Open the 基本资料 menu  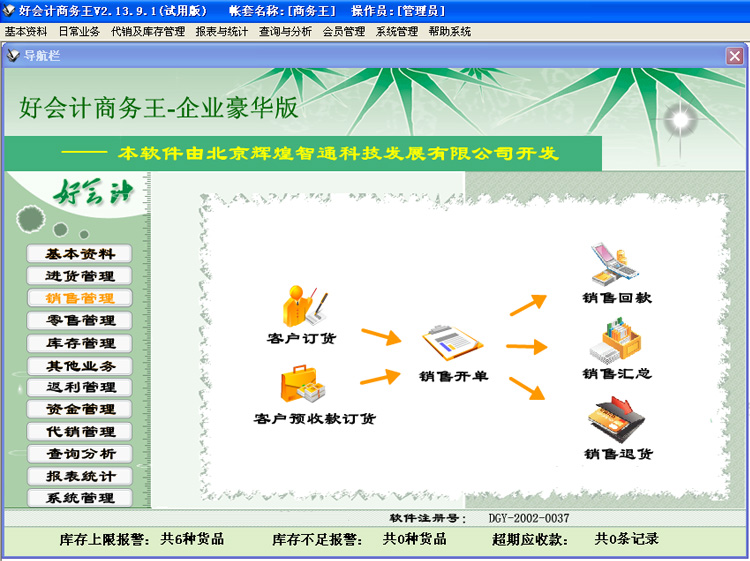point(26,32)
